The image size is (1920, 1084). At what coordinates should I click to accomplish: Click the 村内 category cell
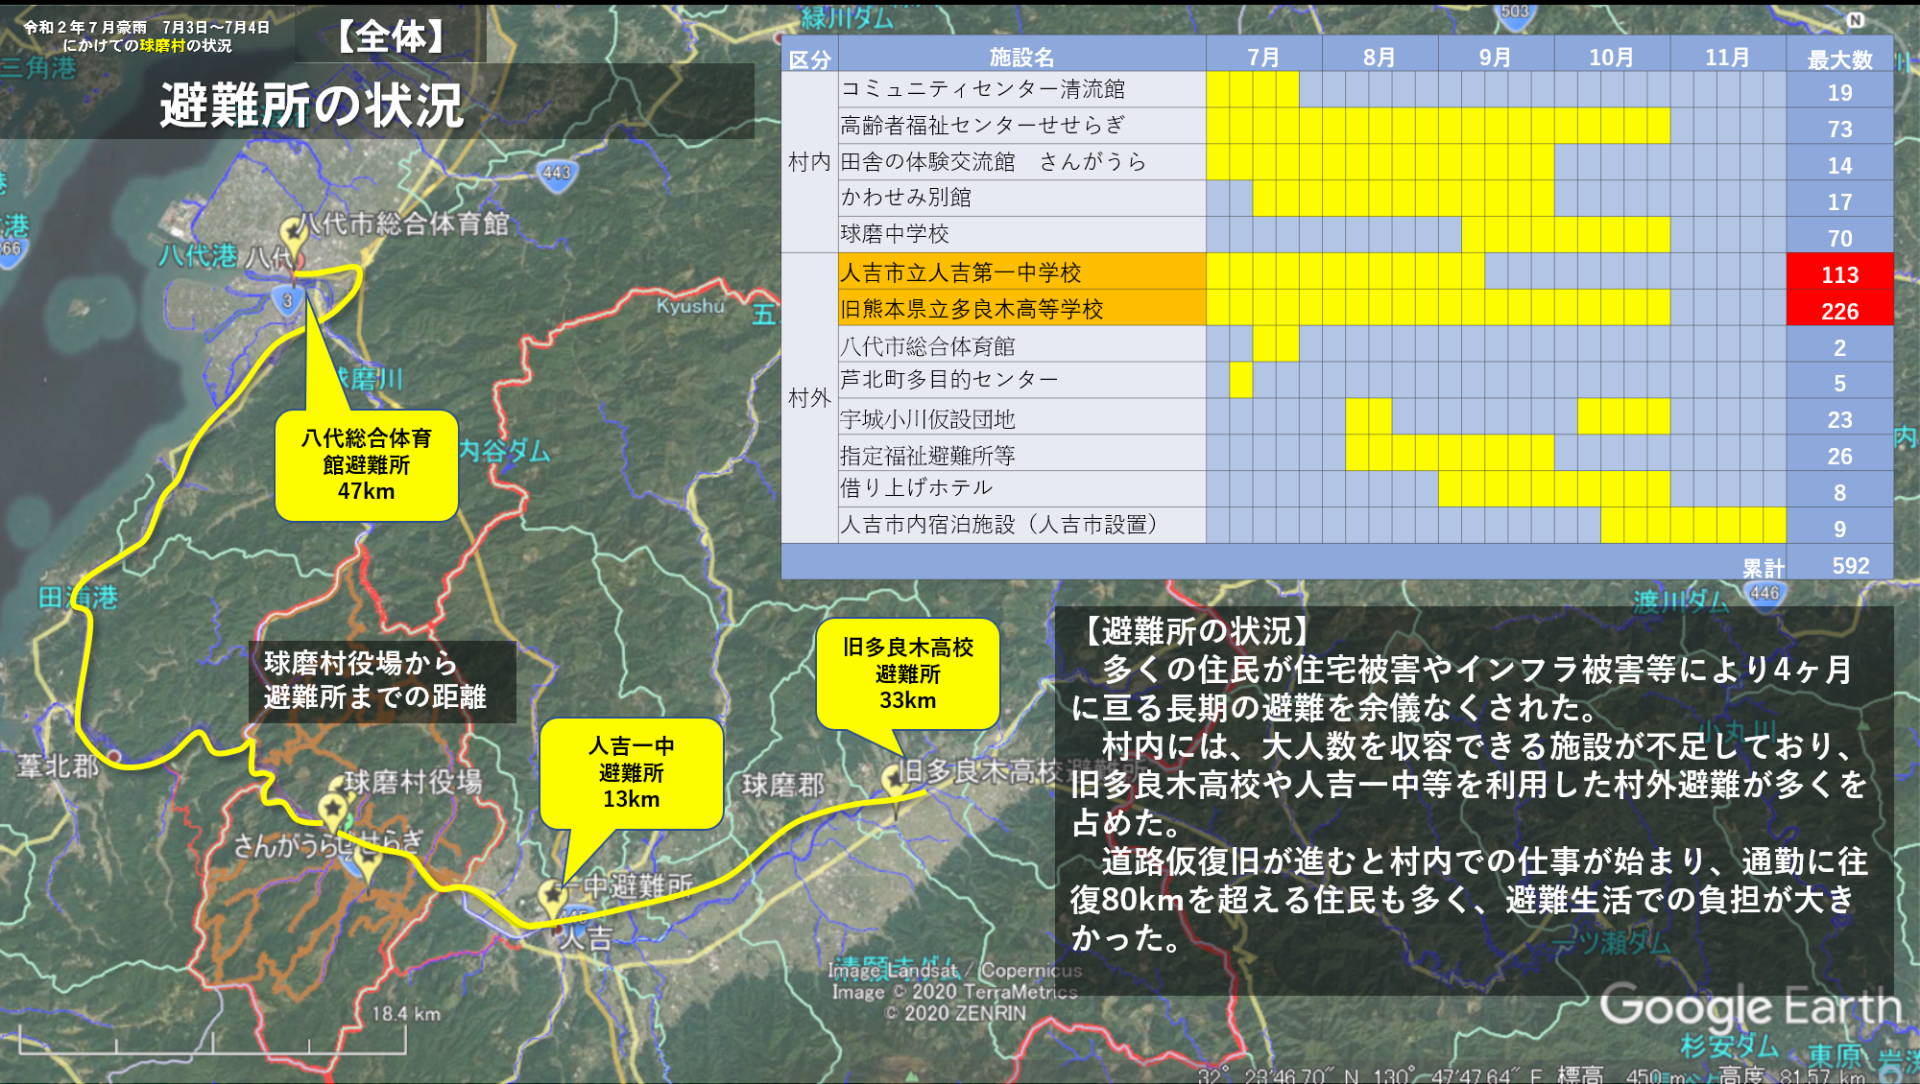pos(809,162)
